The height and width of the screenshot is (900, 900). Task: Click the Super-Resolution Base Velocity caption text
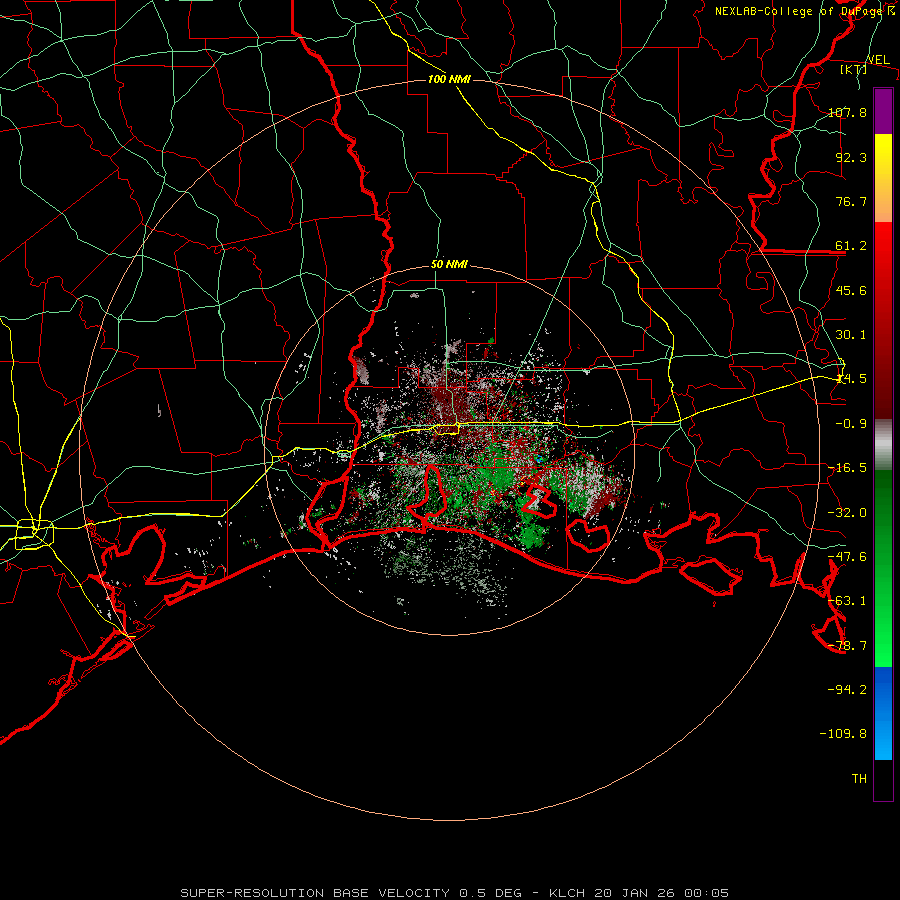(455, 893)
